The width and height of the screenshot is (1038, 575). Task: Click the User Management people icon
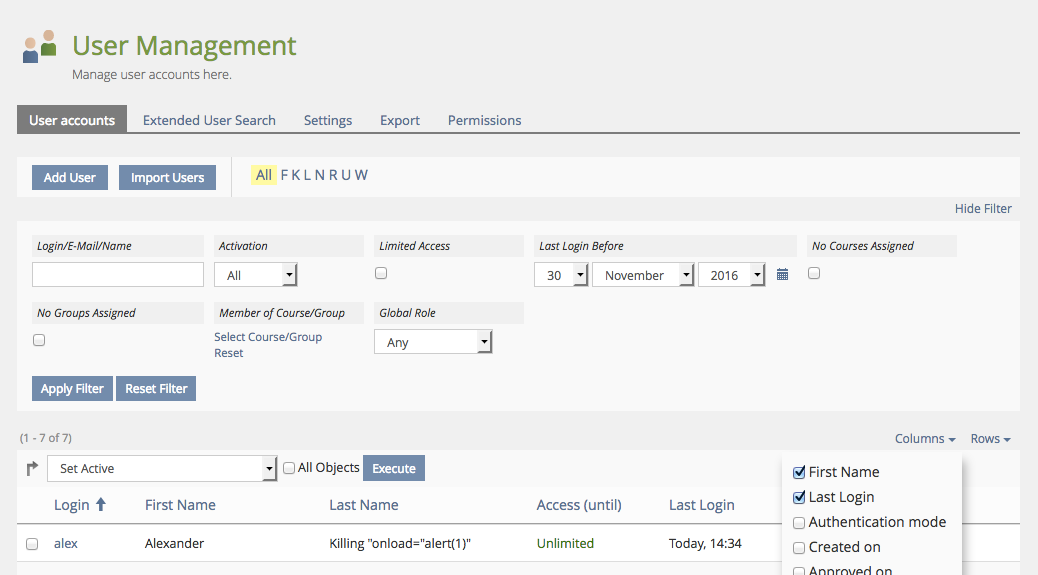click(40, 48)
